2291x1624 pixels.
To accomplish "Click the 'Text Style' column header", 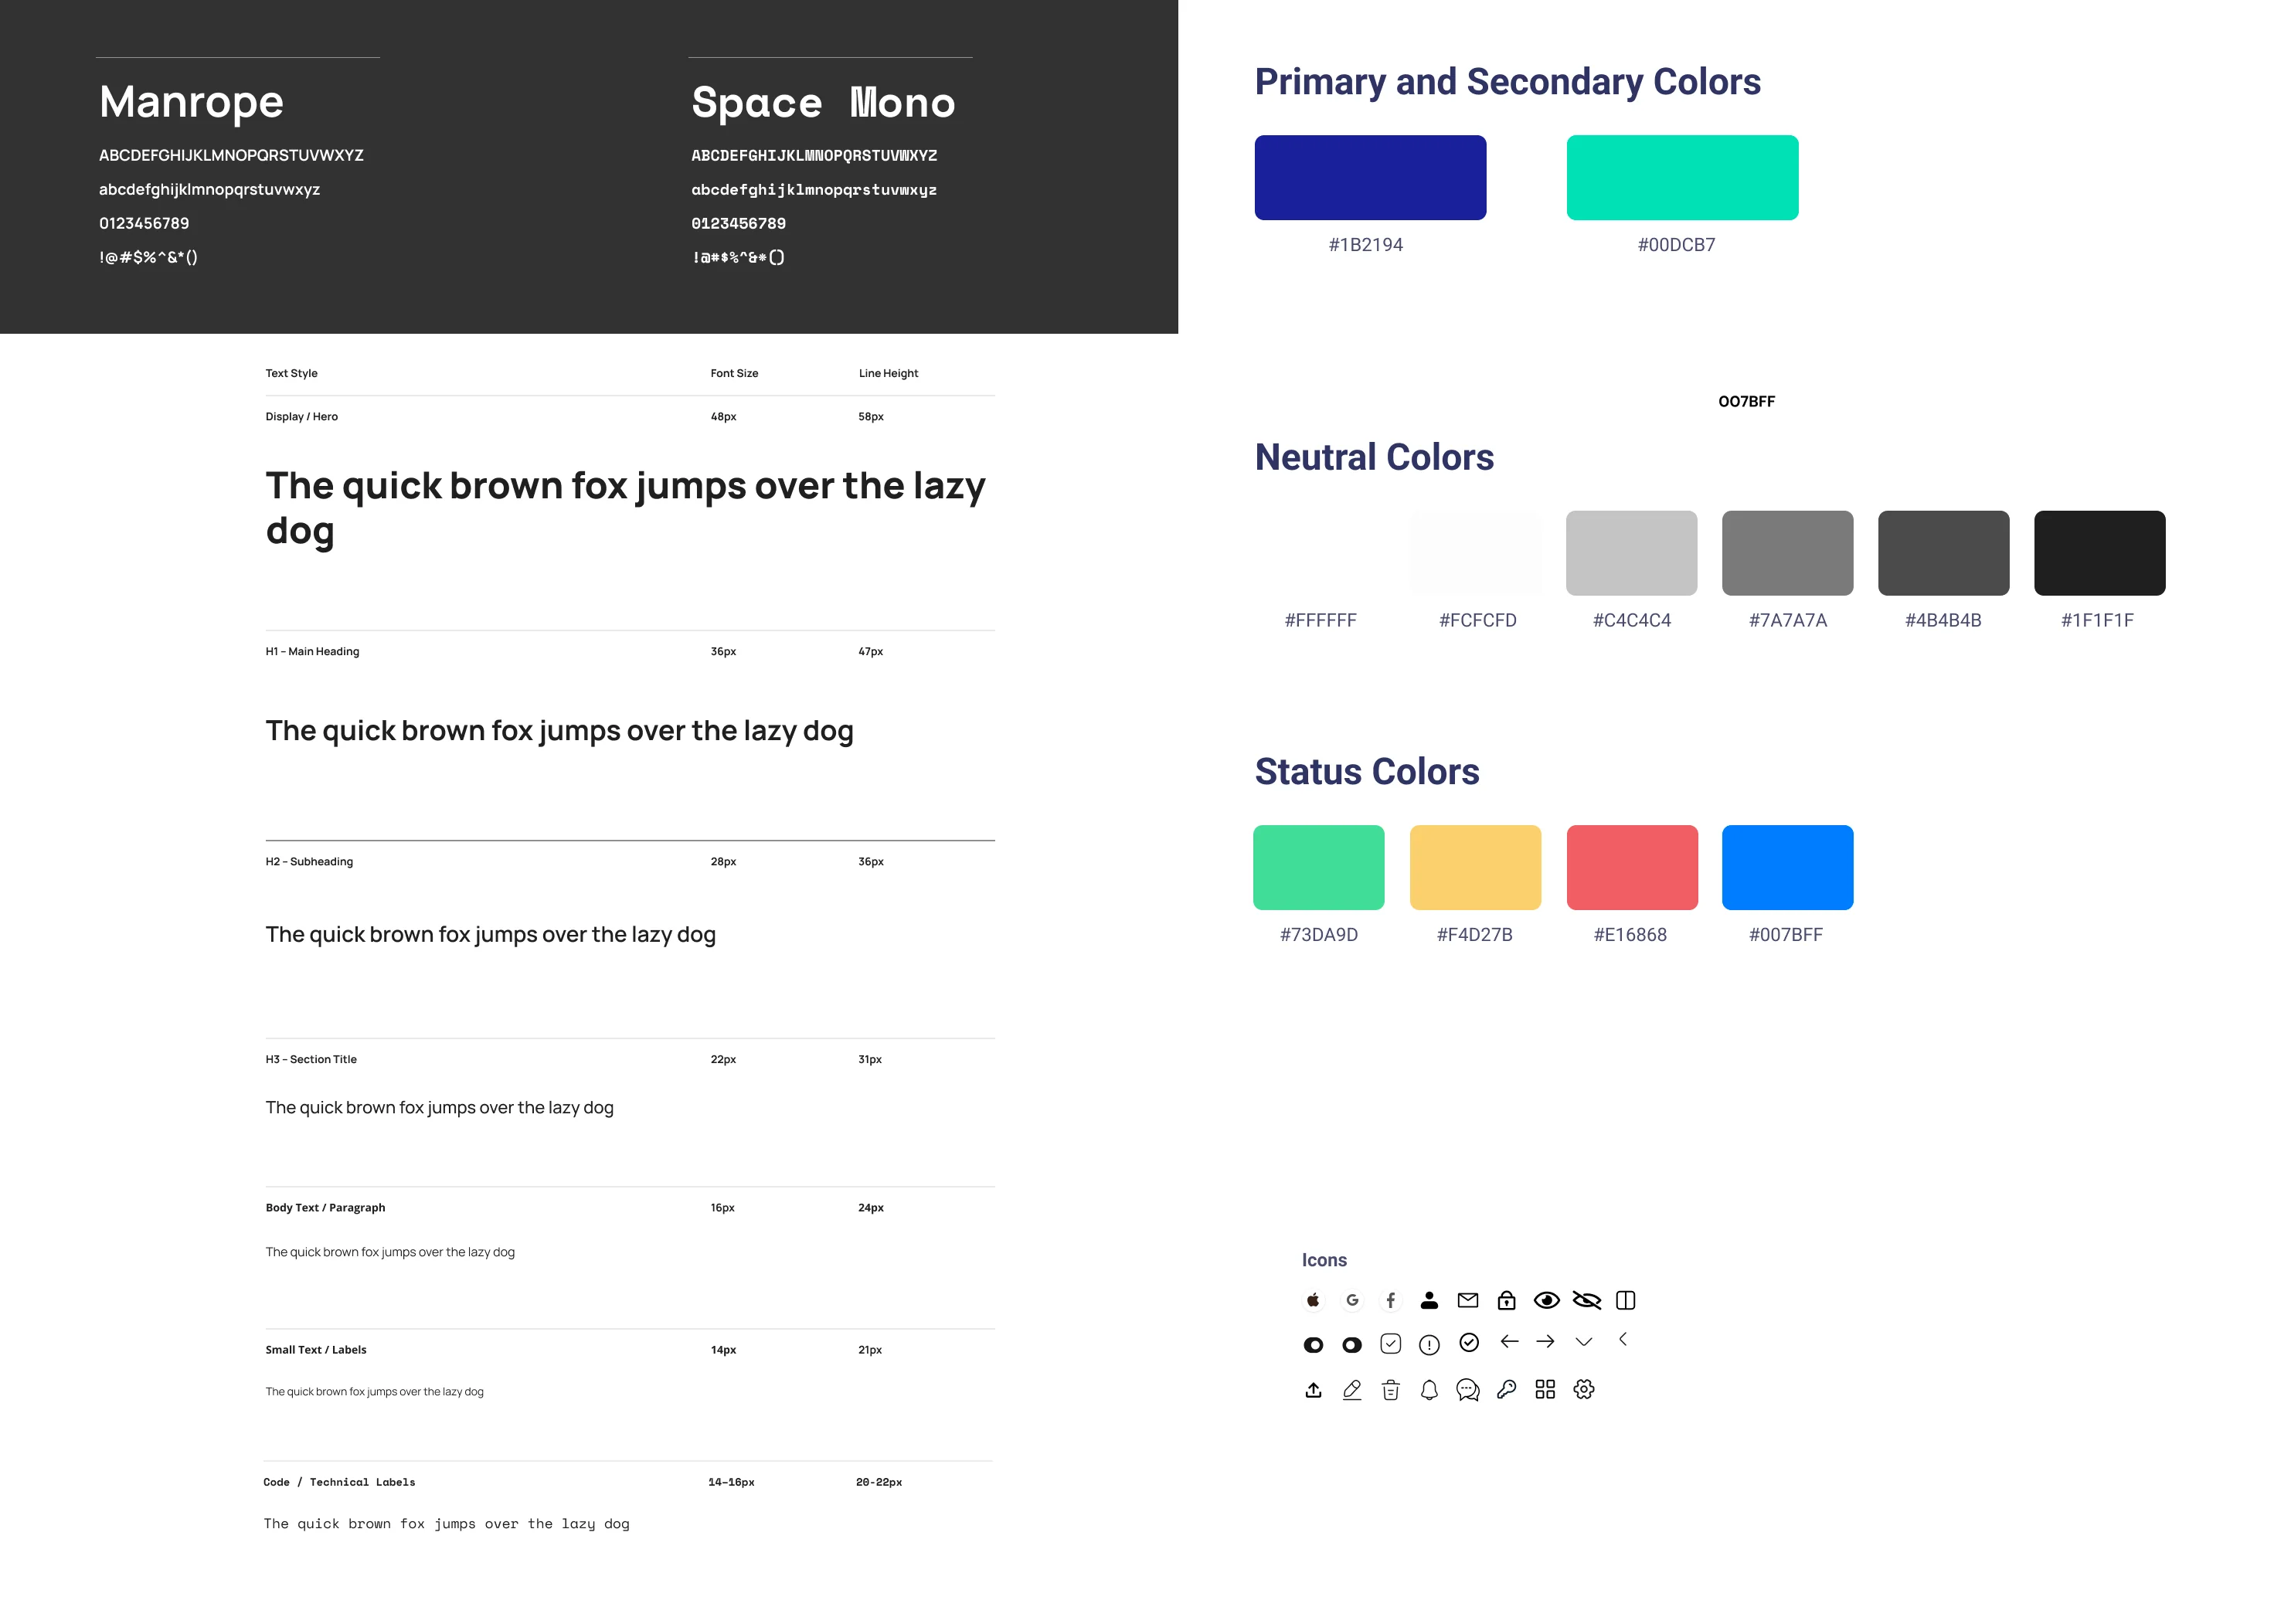I will [291, 373].
